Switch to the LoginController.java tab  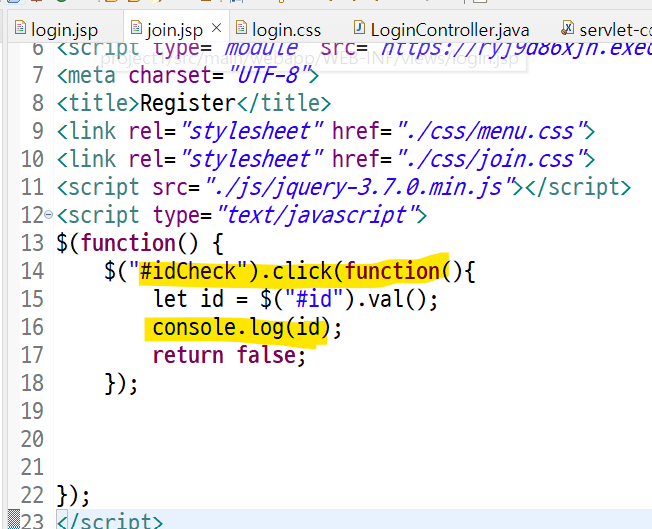click(441, 30)
